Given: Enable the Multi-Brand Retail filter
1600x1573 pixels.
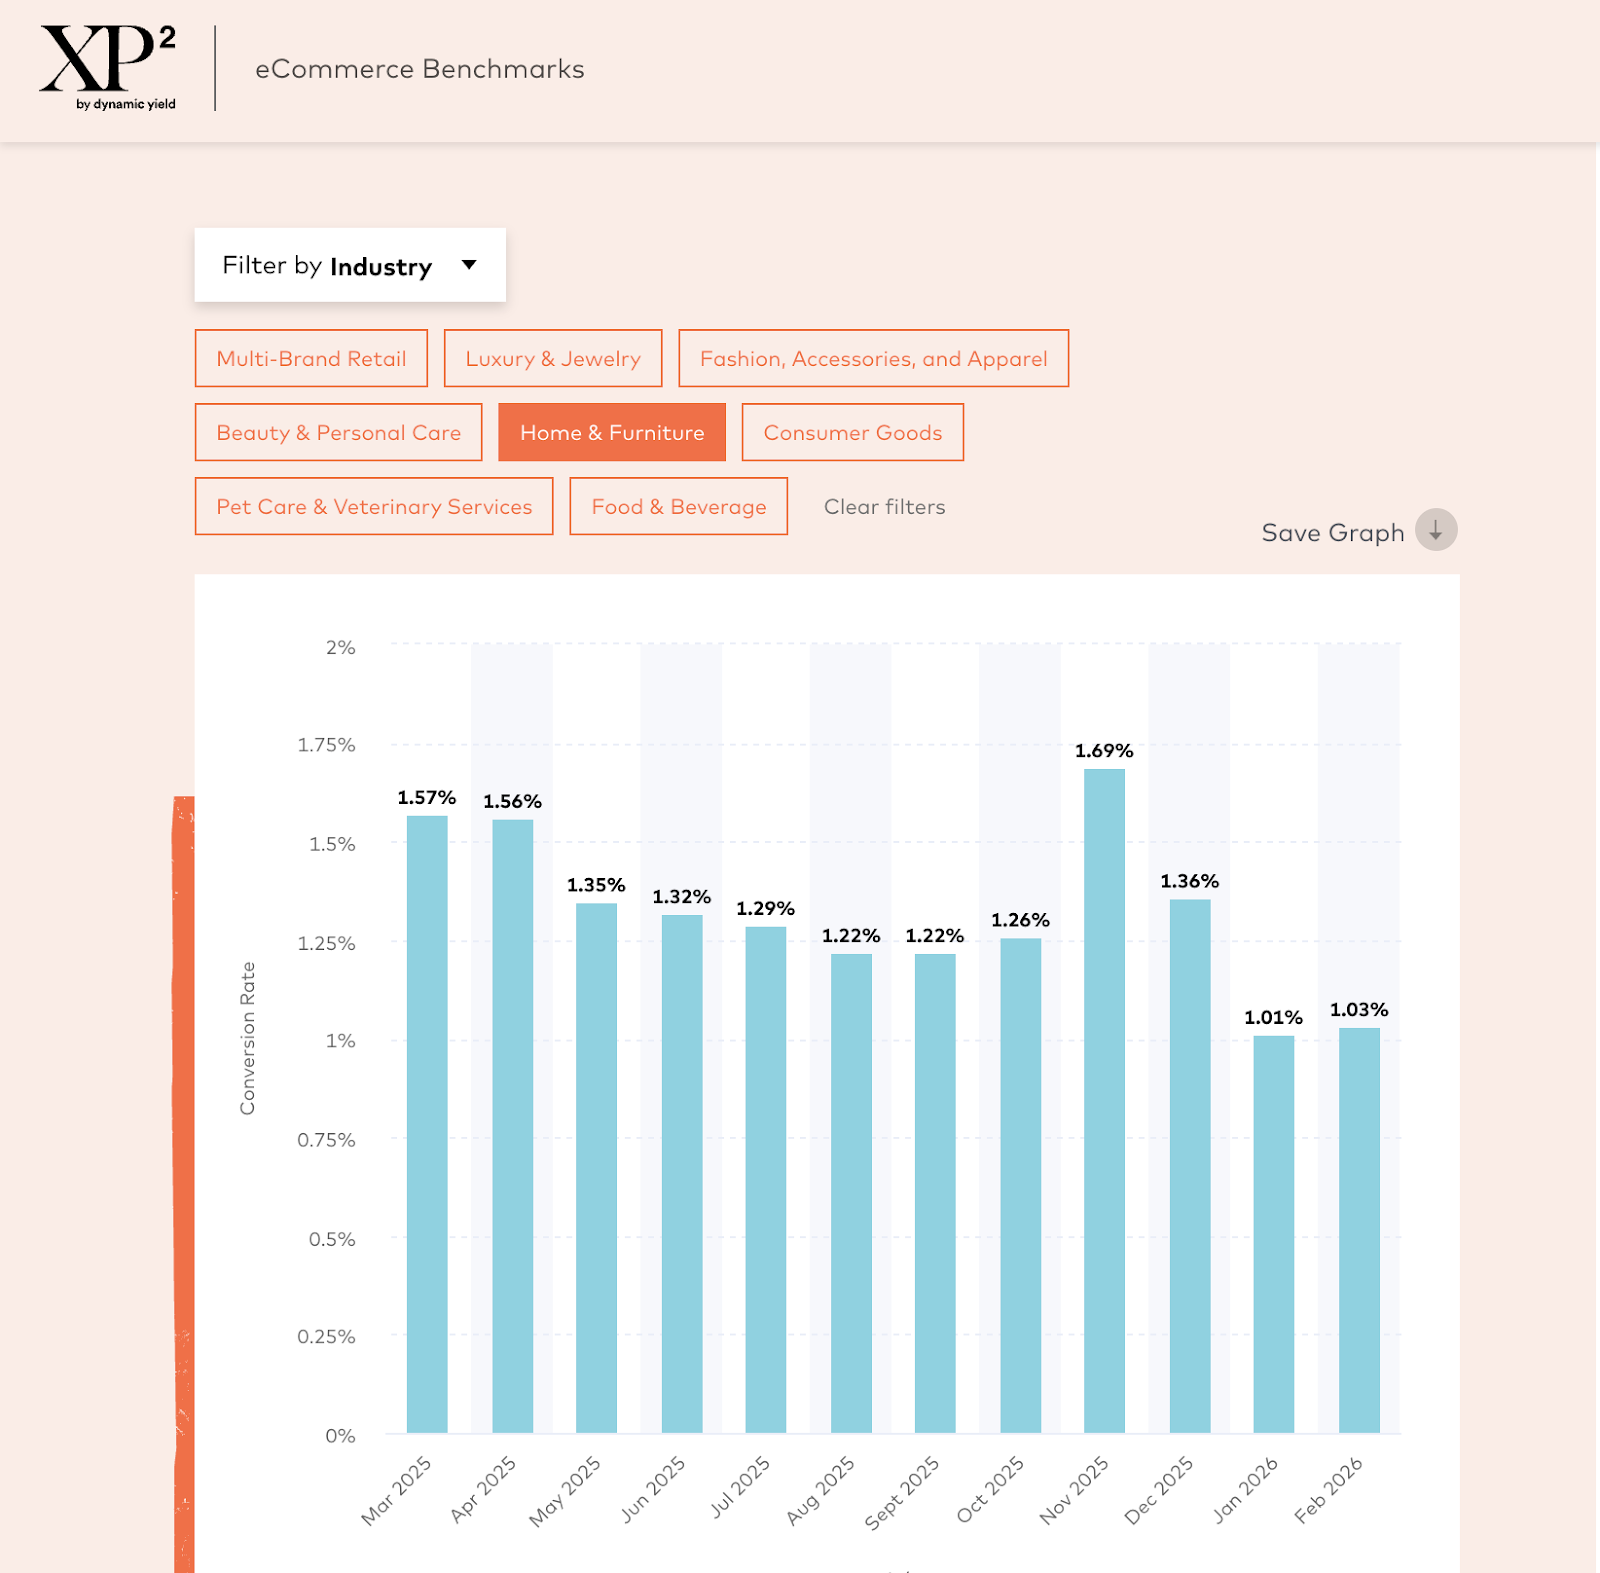Looking at the screenshot, I should pyautogui.click(x=310, y=357).
